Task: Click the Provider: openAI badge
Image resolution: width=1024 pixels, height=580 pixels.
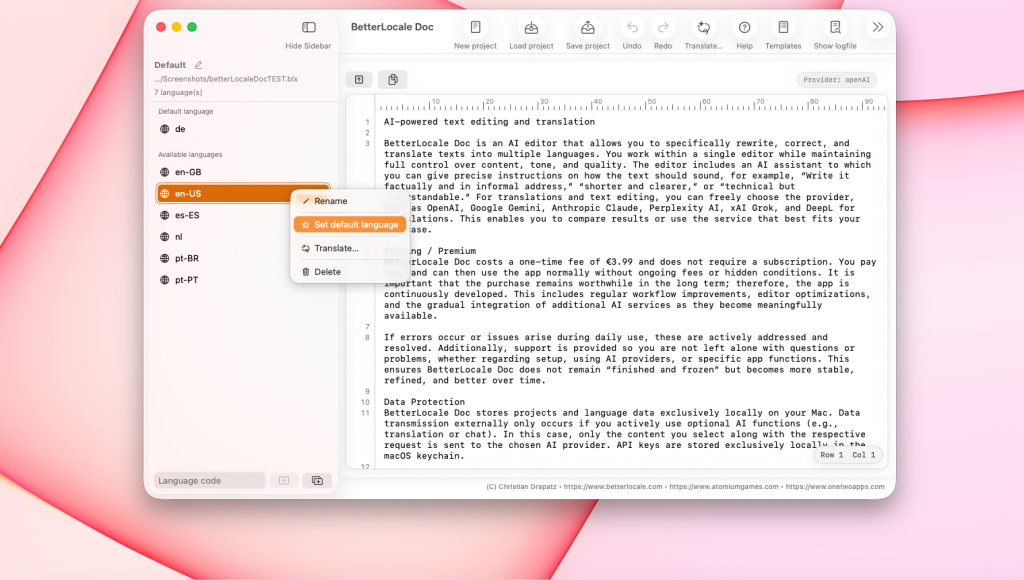Action: (x=836, y=80)
